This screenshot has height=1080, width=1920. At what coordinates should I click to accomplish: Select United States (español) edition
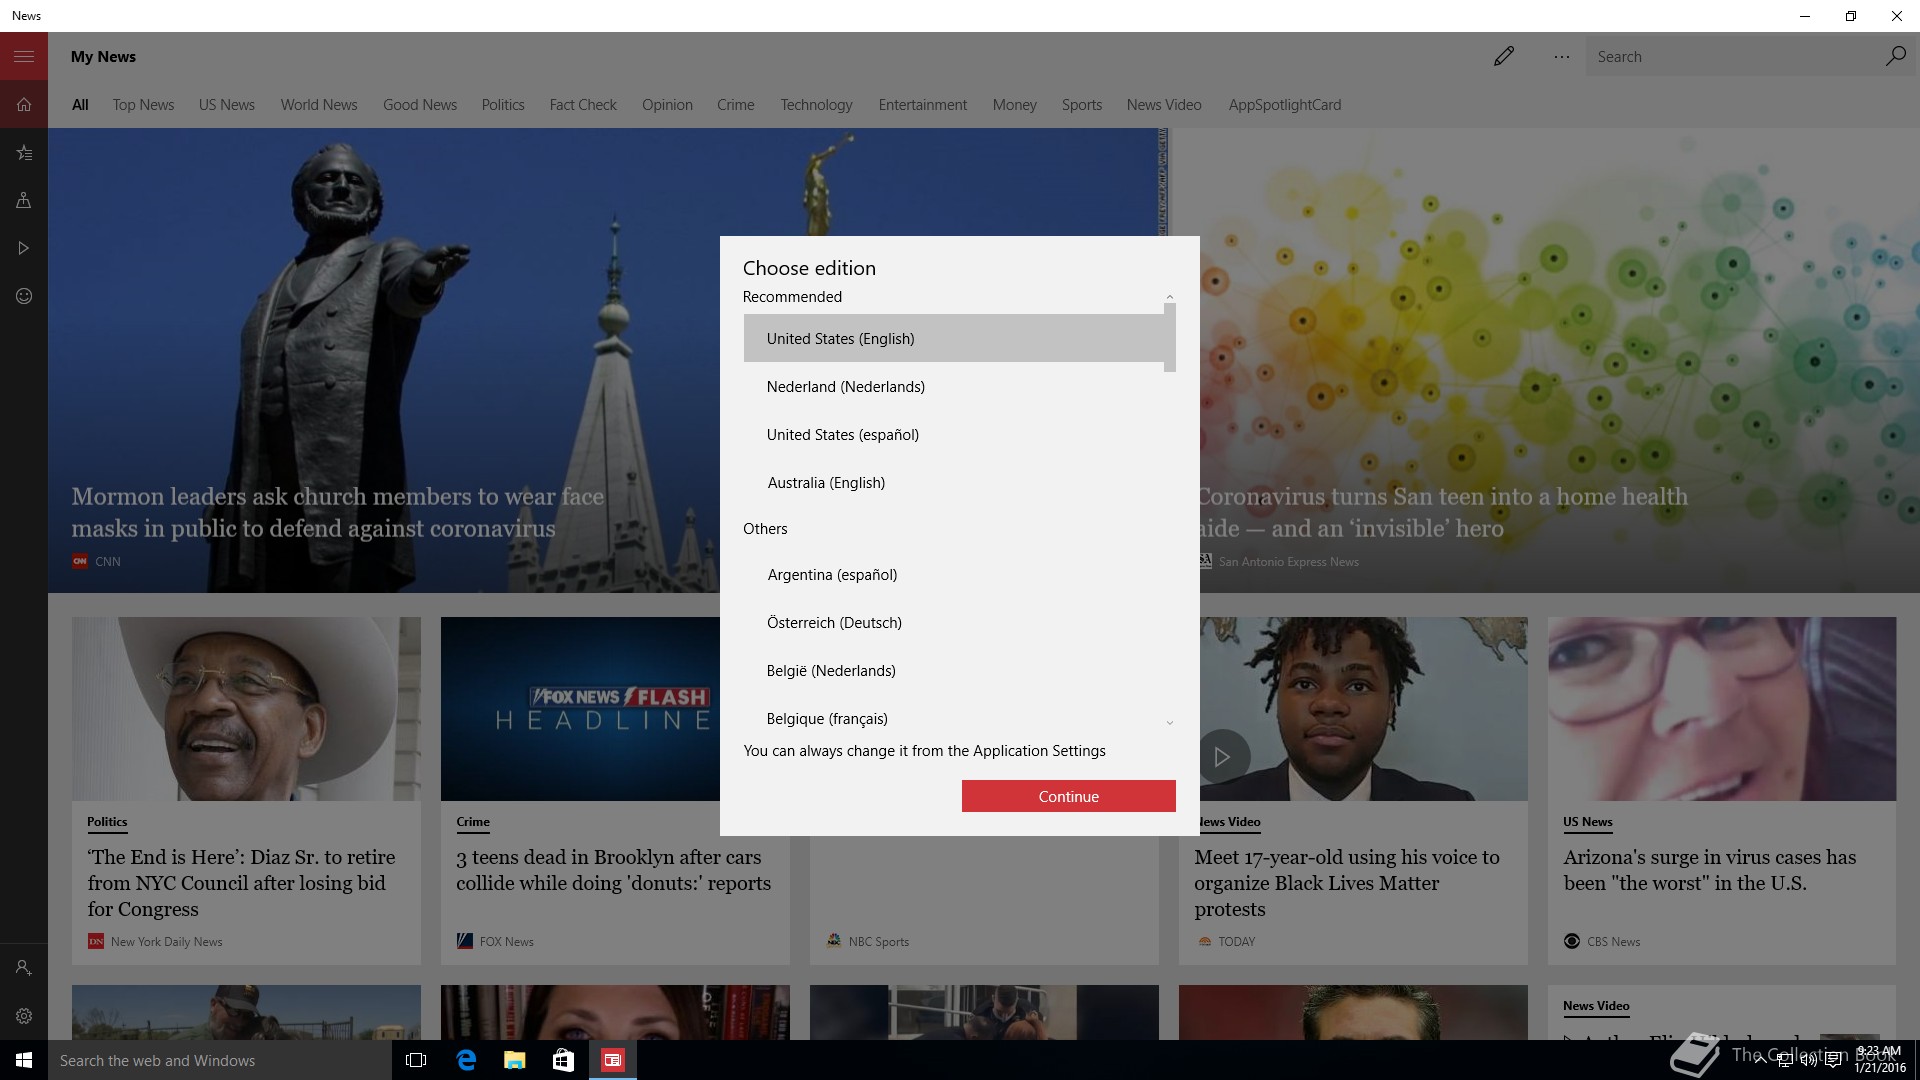(954, 434)
